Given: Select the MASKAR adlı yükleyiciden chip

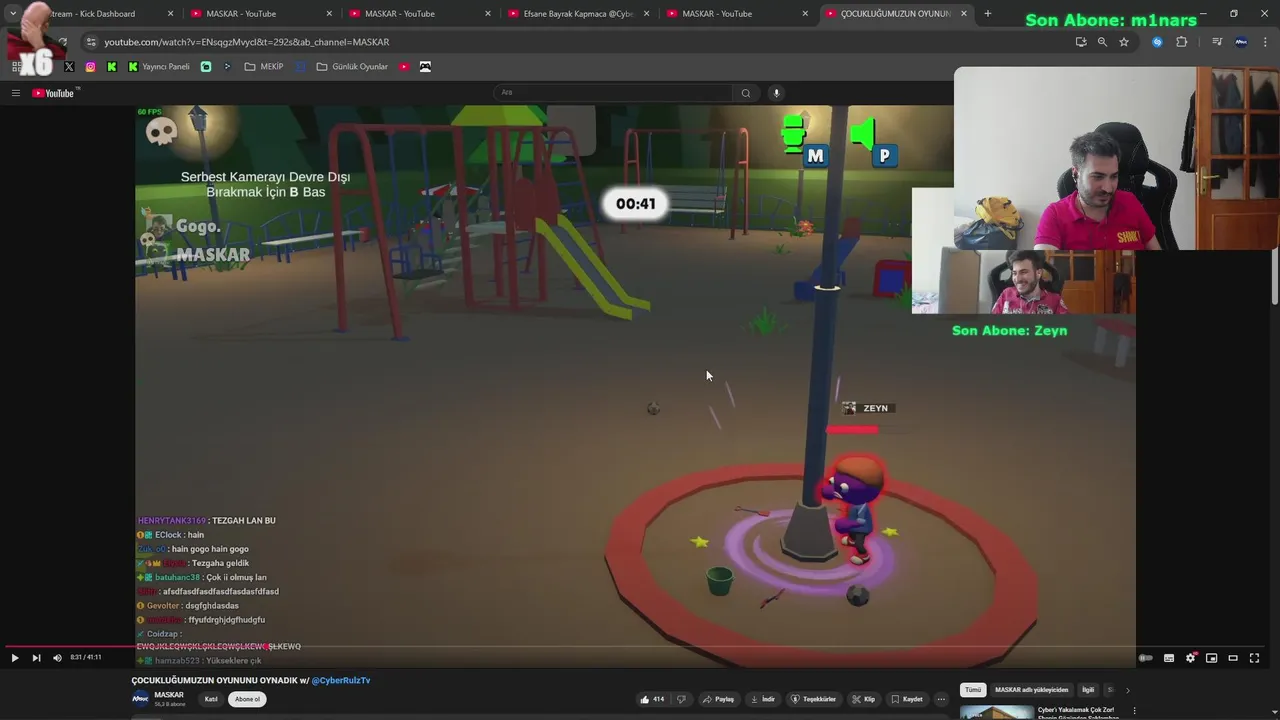Looking at the screenshot, I should tap(1031, 690).
